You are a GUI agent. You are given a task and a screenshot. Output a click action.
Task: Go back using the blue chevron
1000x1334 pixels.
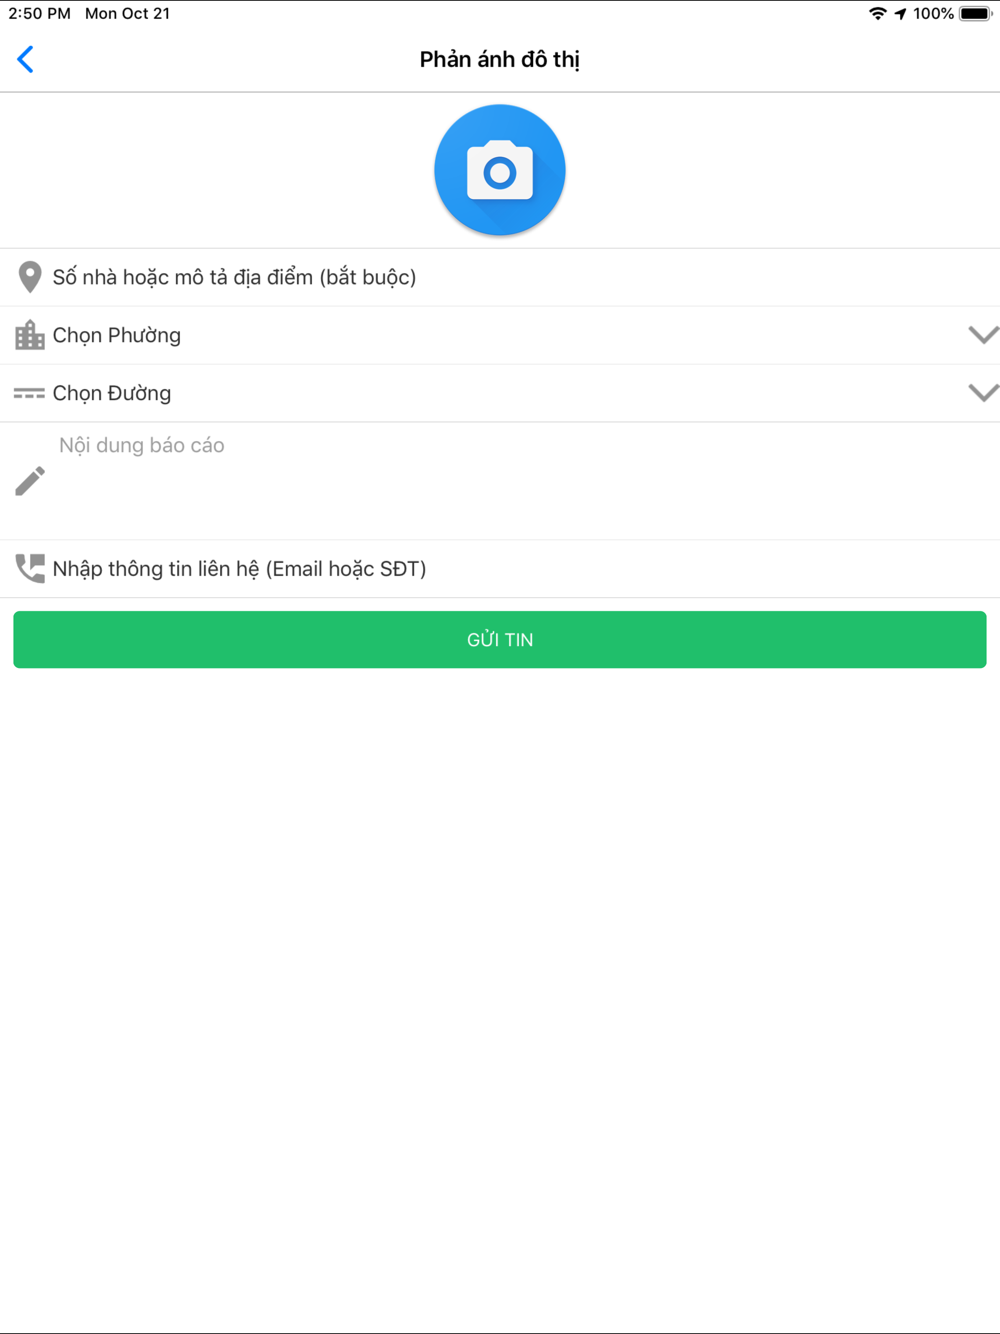pyautogui.click(x=26, y=59)
